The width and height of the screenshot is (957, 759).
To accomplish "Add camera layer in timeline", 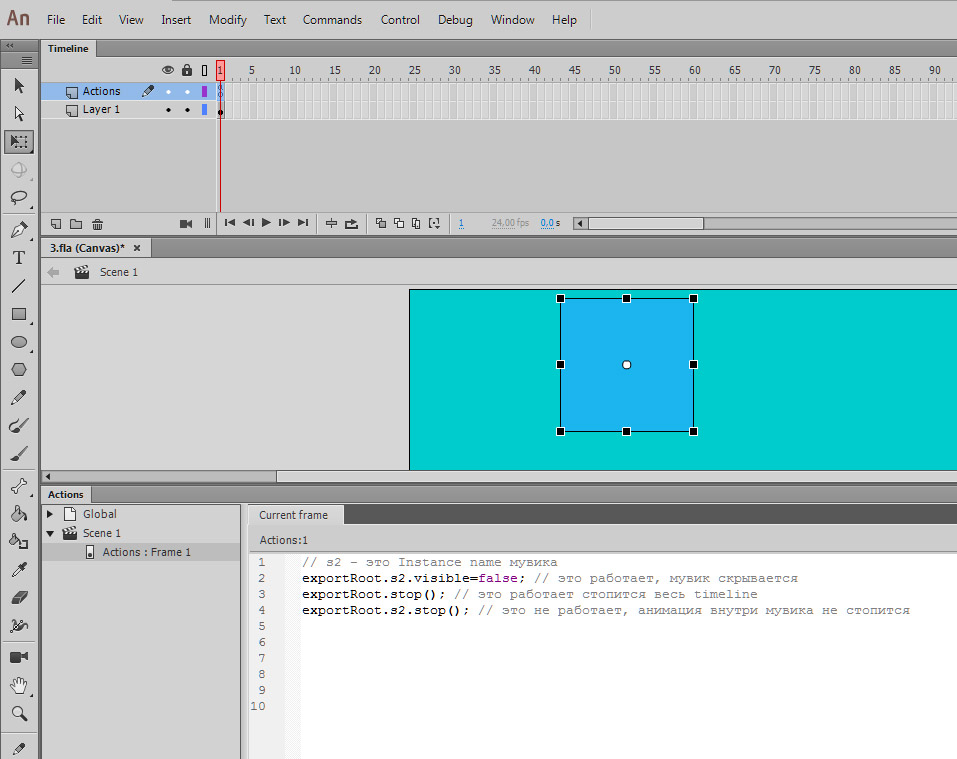I will tap(186, 224).
